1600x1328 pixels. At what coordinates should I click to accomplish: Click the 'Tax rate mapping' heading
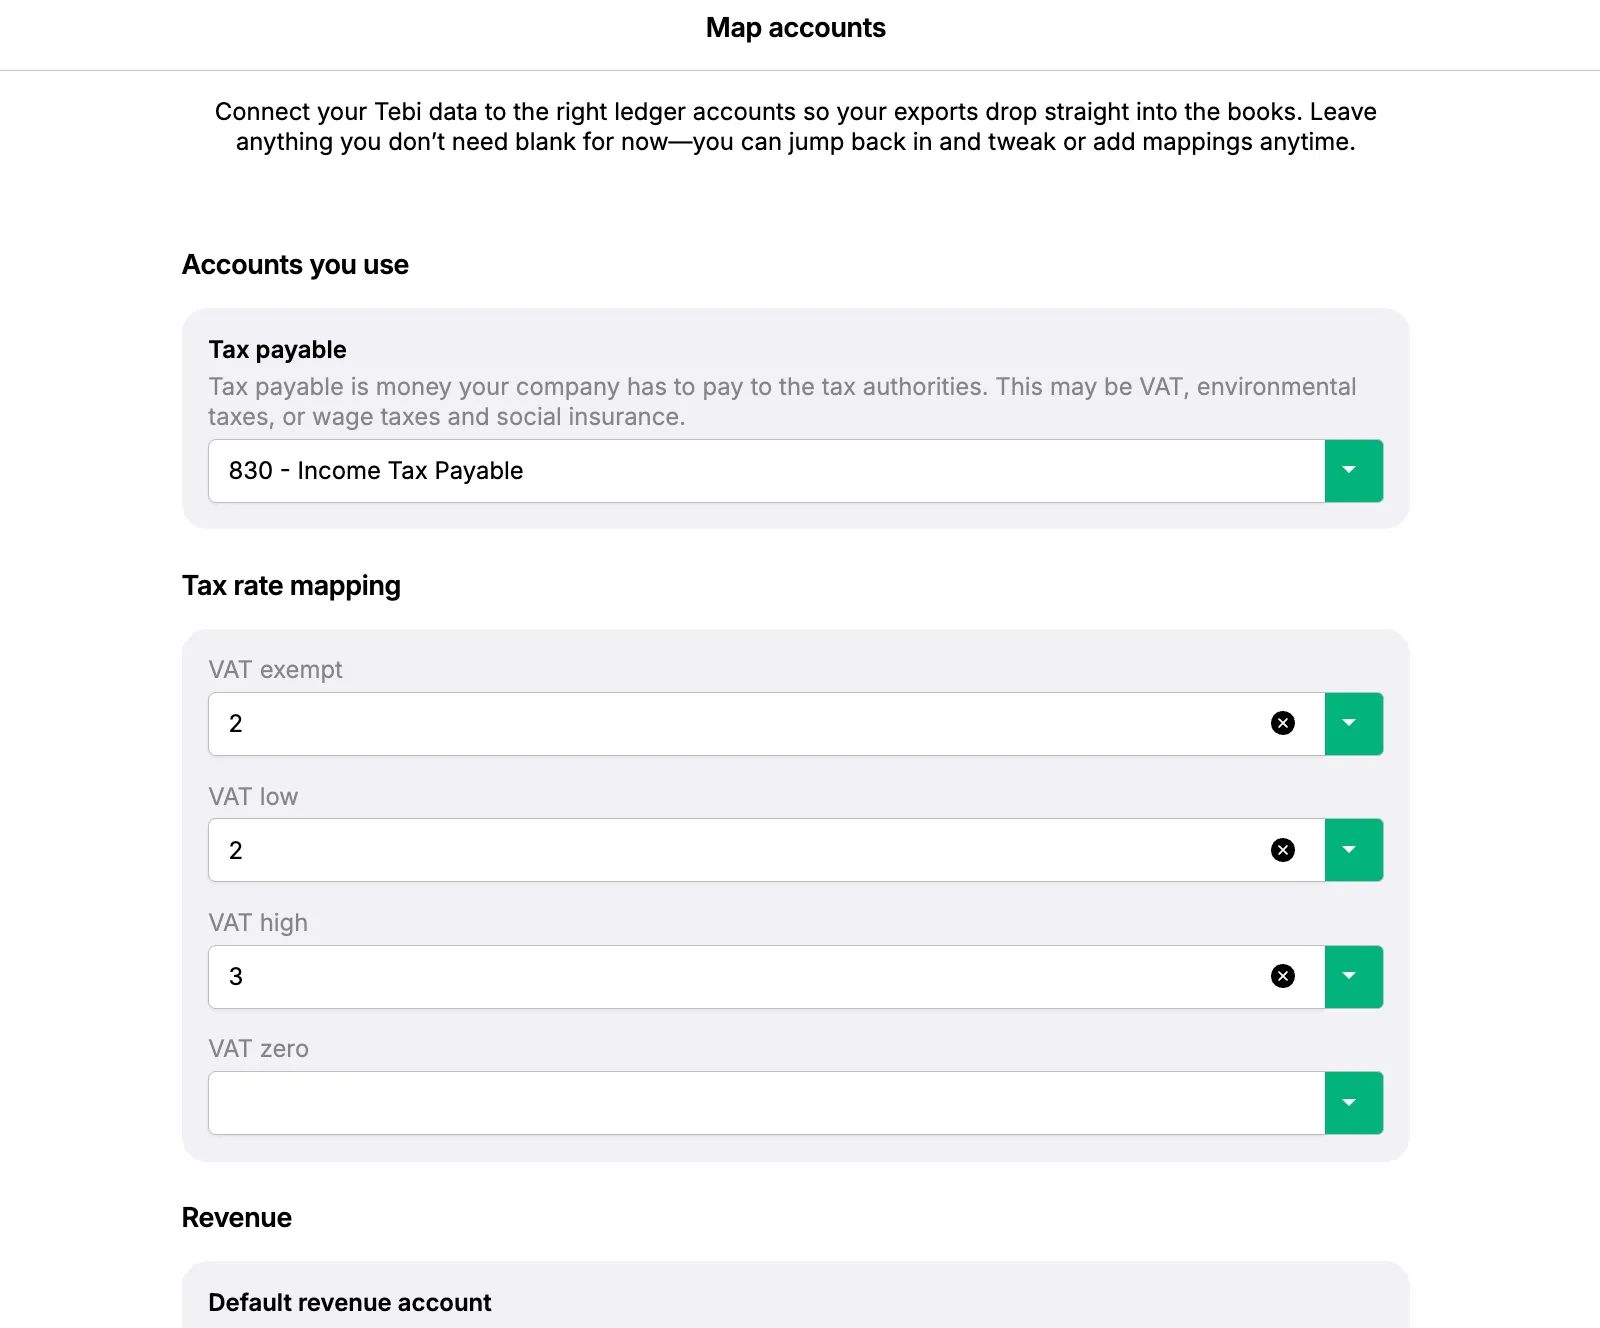click(x=291, y=586)
